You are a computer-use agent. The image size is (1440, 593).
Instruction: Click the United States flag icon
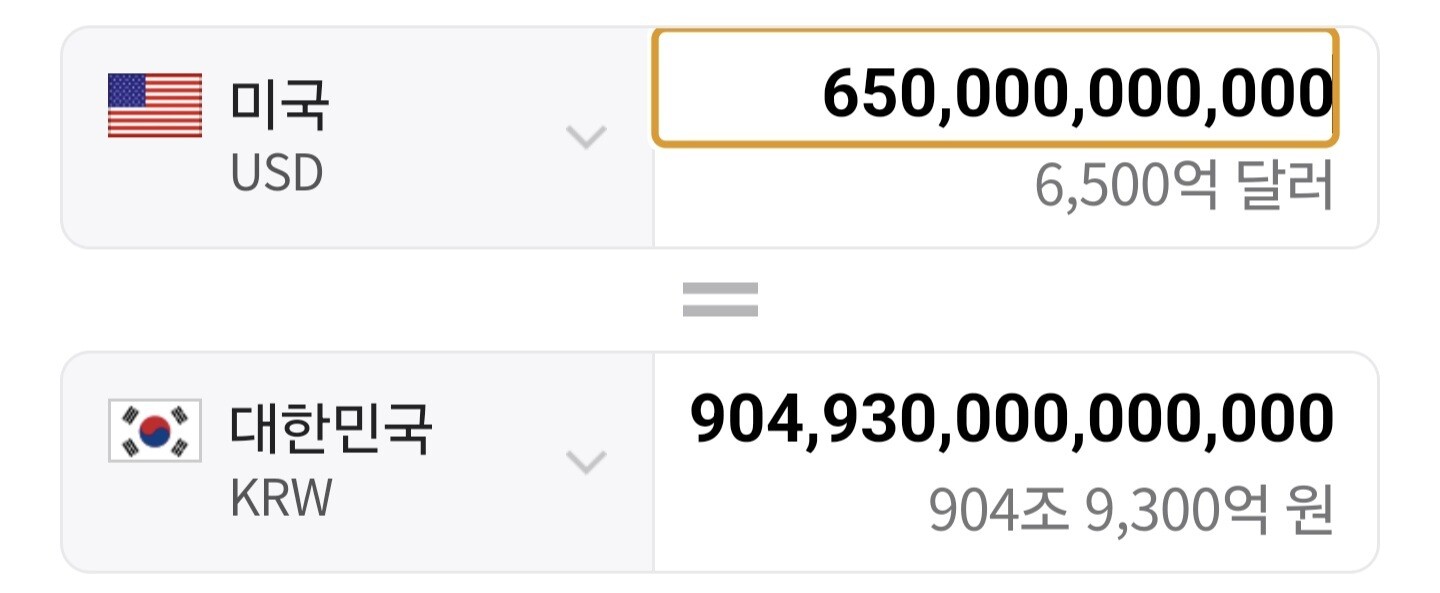pos(155,105)
